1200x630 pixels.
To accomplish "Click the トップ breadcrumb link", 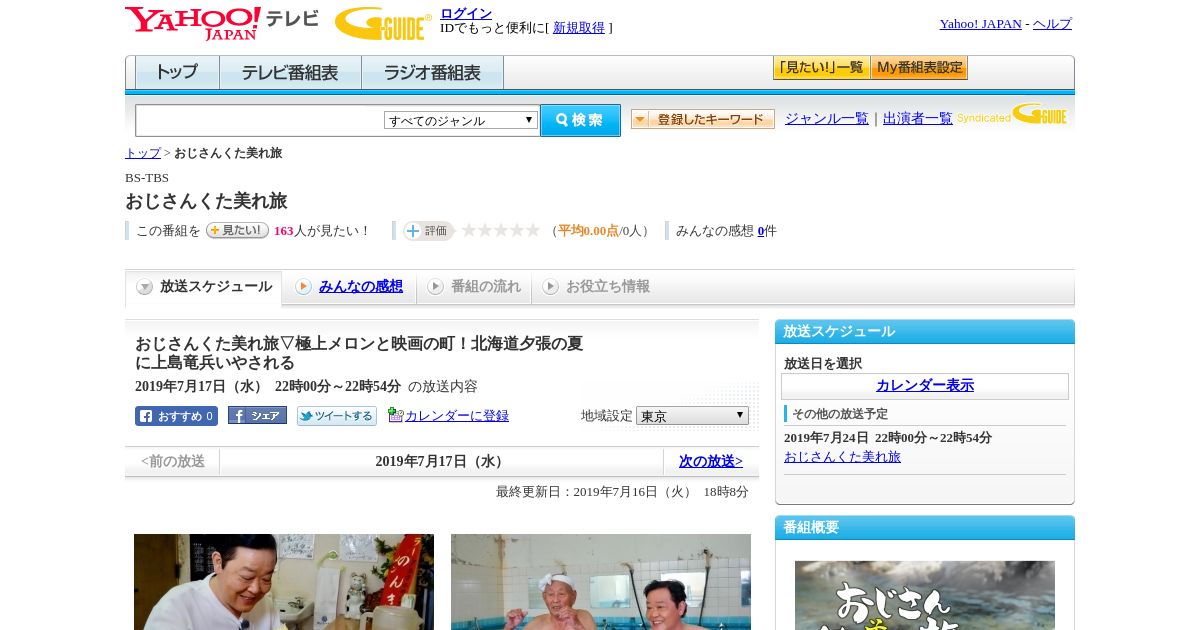I will 143,153.
